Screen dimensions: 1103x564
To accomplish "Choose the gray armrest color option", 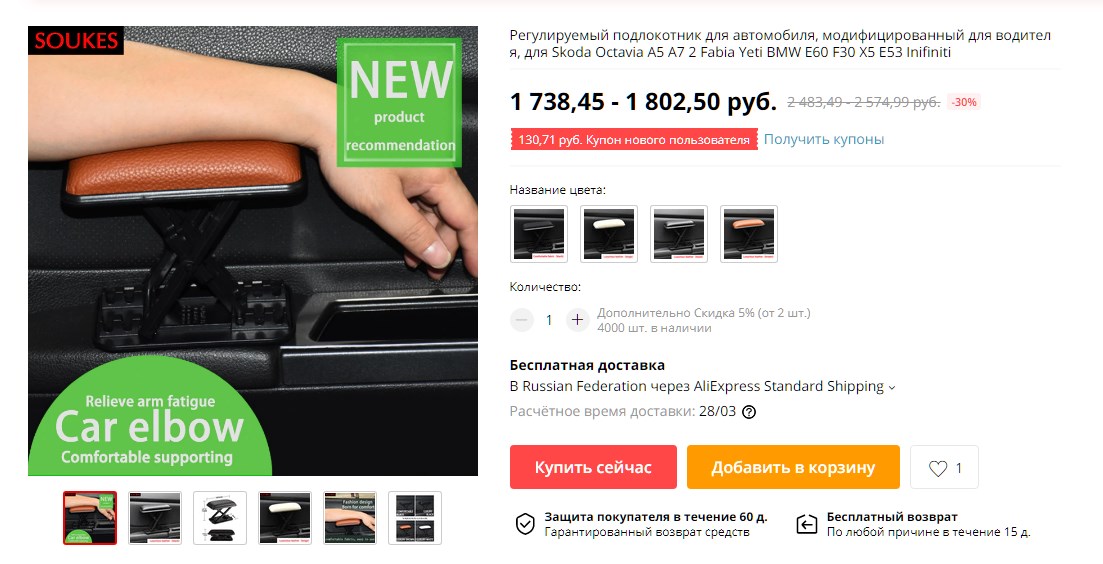I will click(679, 234).
